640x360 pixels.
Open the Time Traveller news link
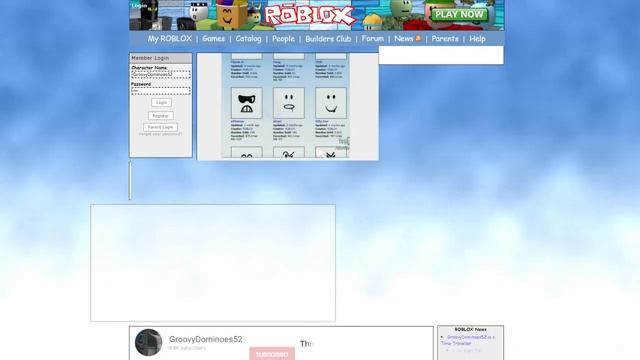pyautogui.click(x=468, y=340)
